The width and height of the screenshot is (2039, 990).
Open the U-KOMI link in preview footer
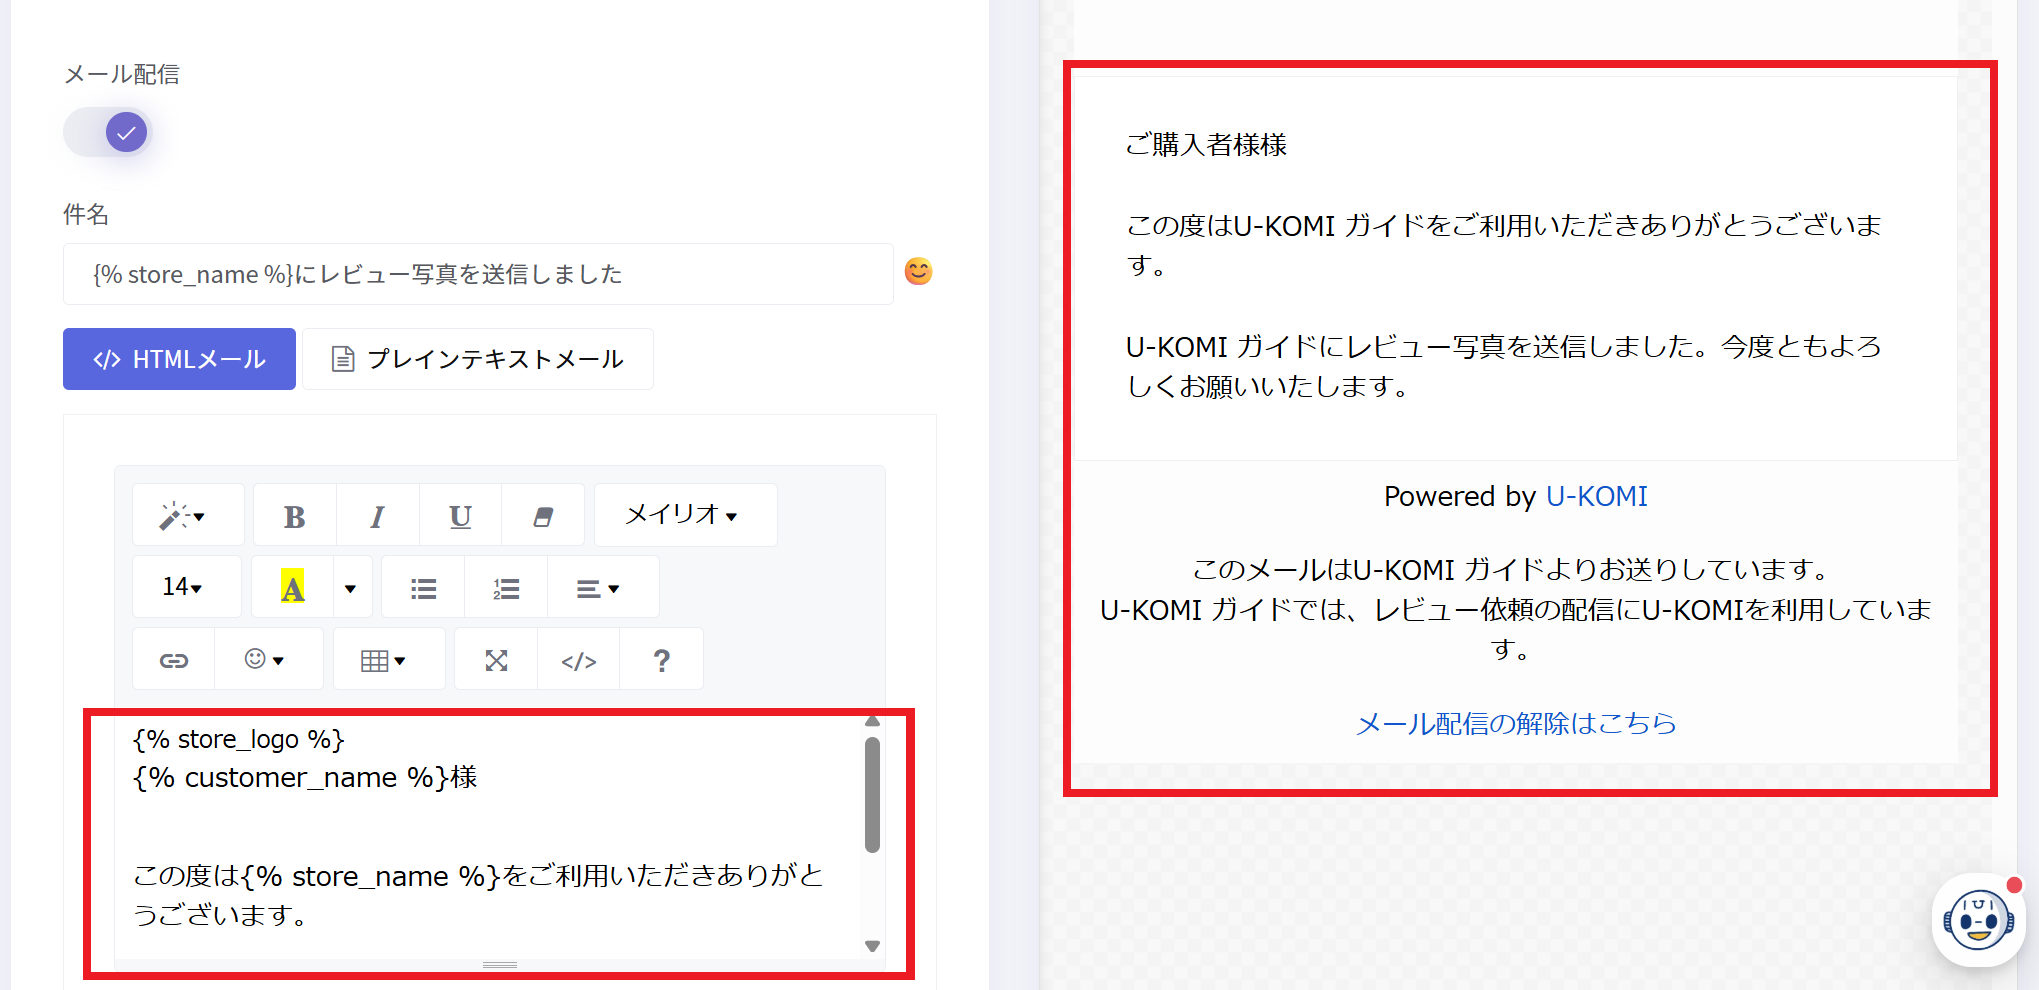(1596, 496)
